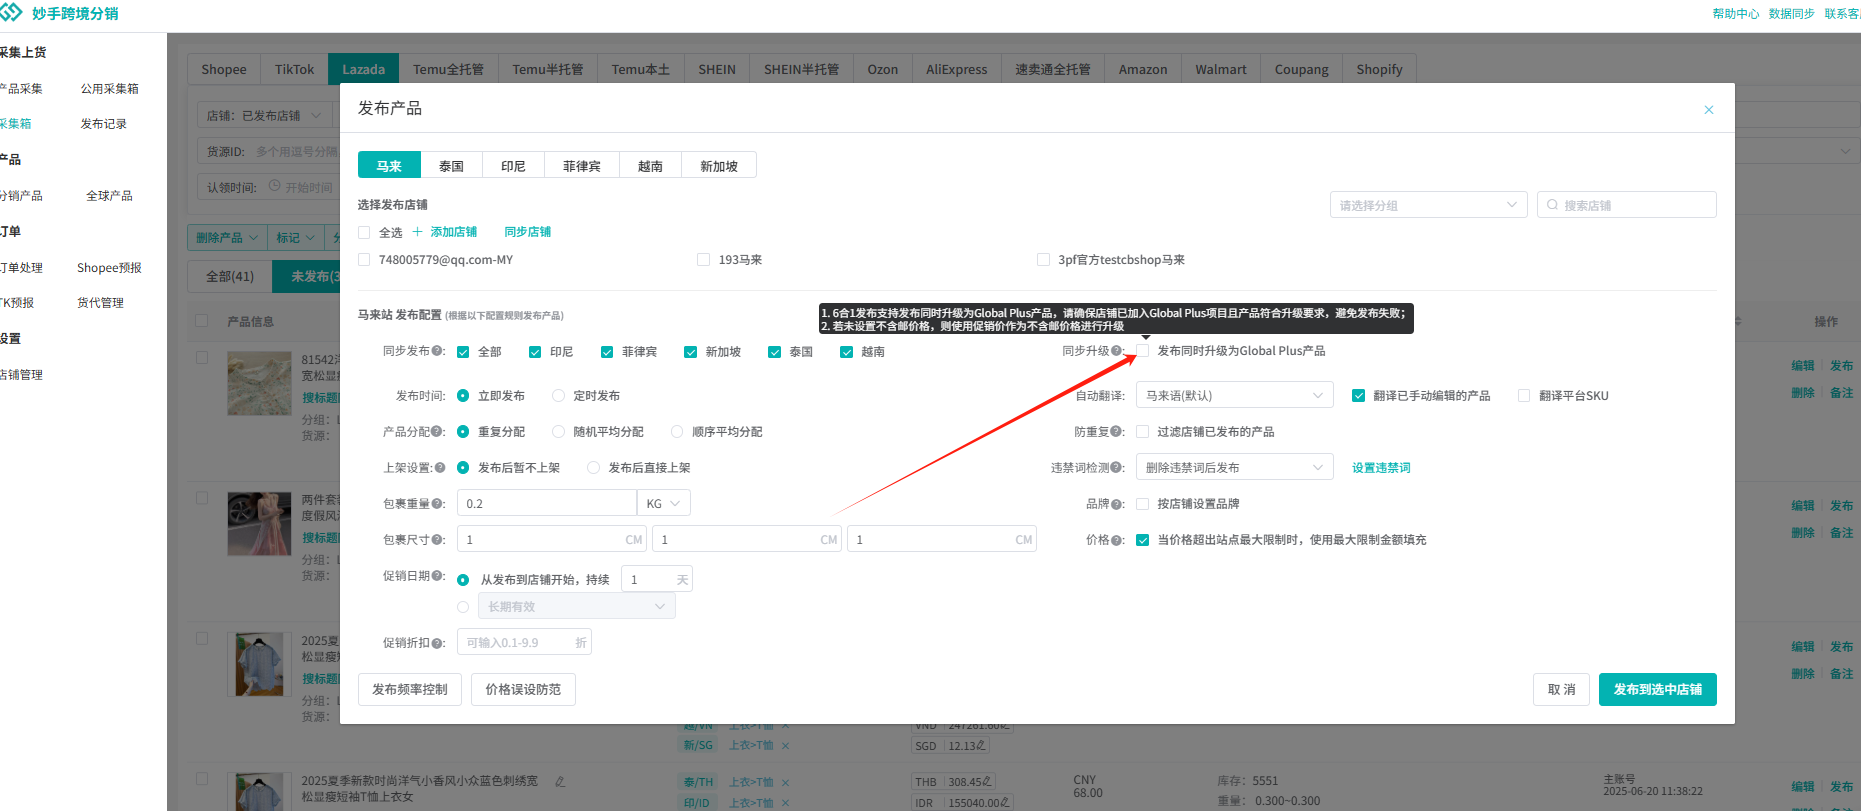Remove the 新/SG category with its x icon
The height and width of the screenshot is (811, 1861).
785,745
